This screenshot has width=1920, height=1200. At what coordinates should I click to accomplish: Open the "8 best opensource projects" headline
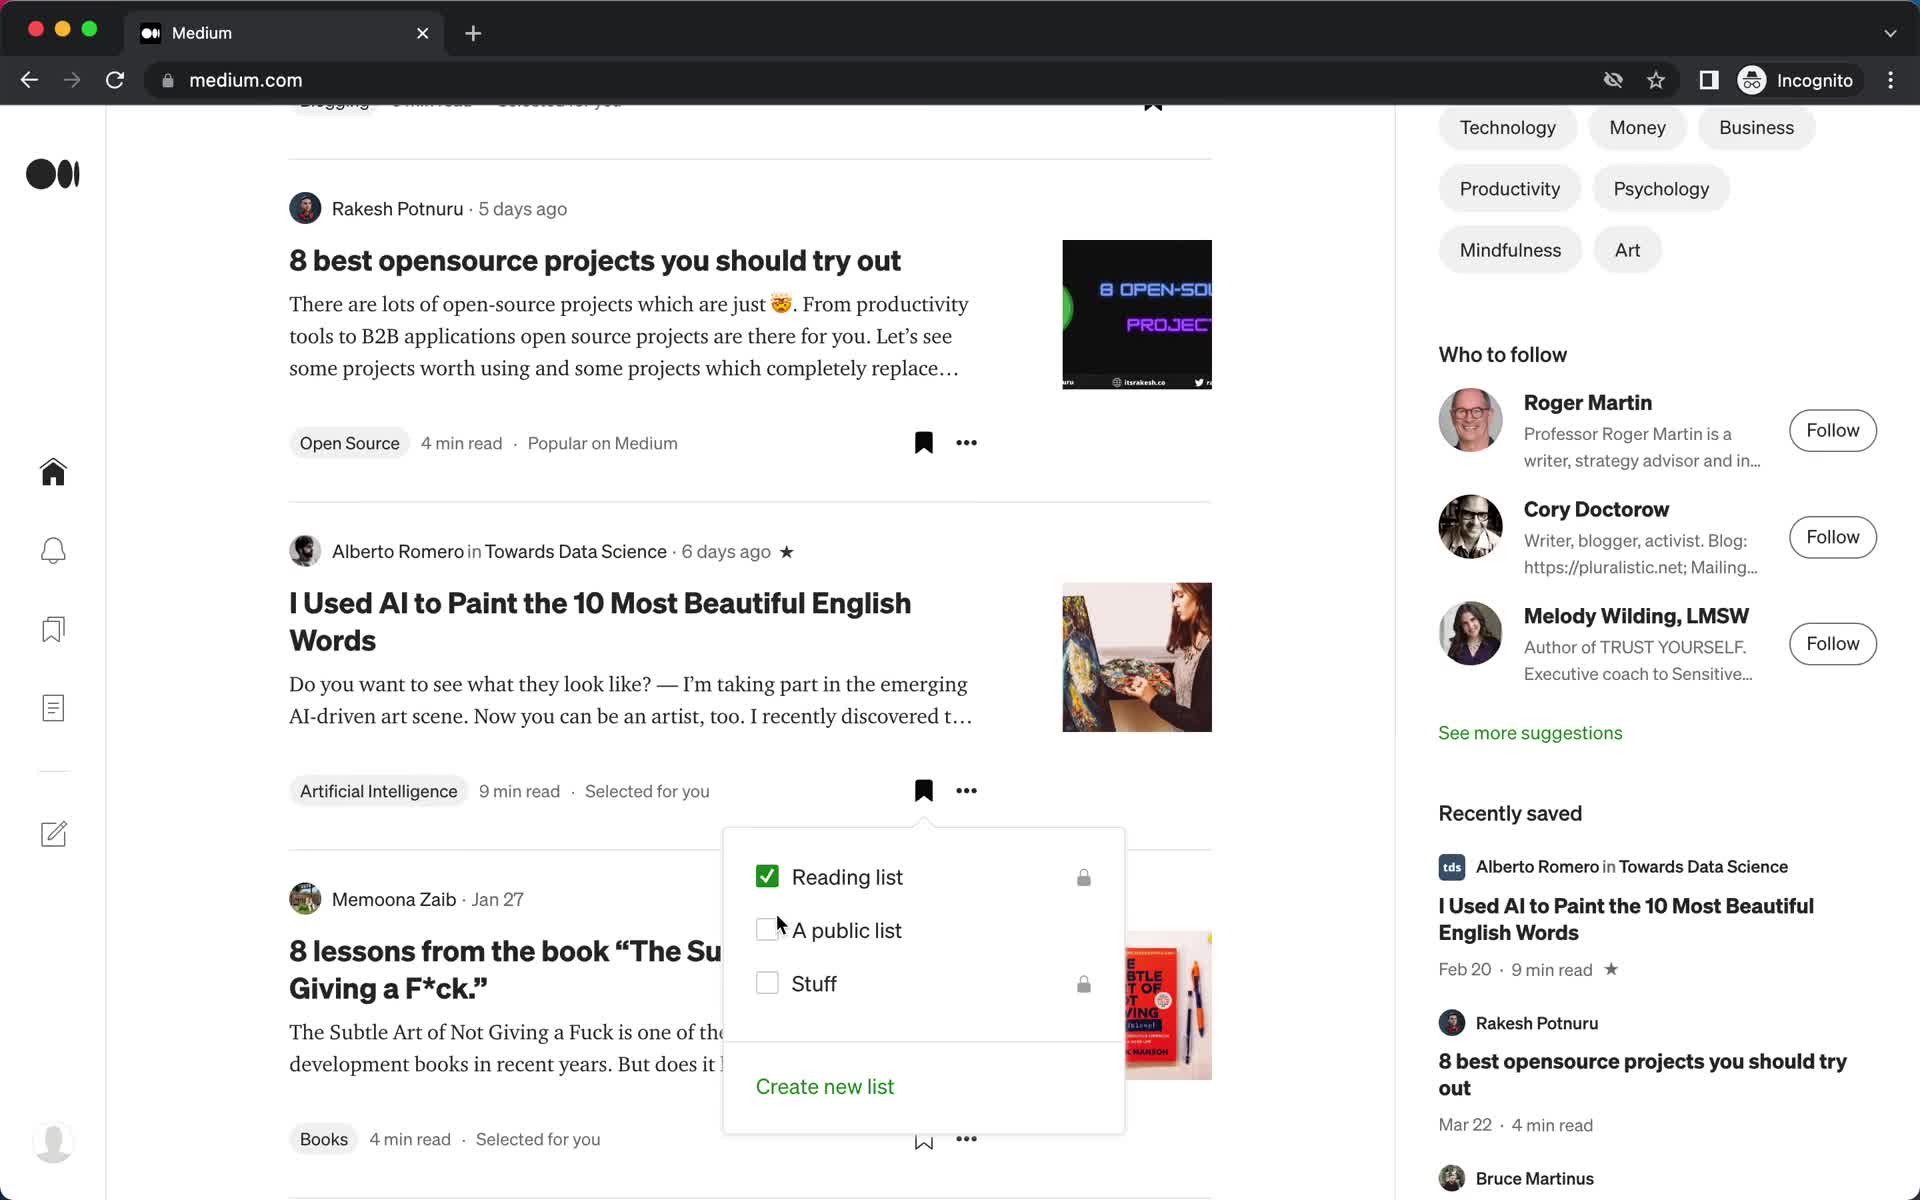click(595, 260)
